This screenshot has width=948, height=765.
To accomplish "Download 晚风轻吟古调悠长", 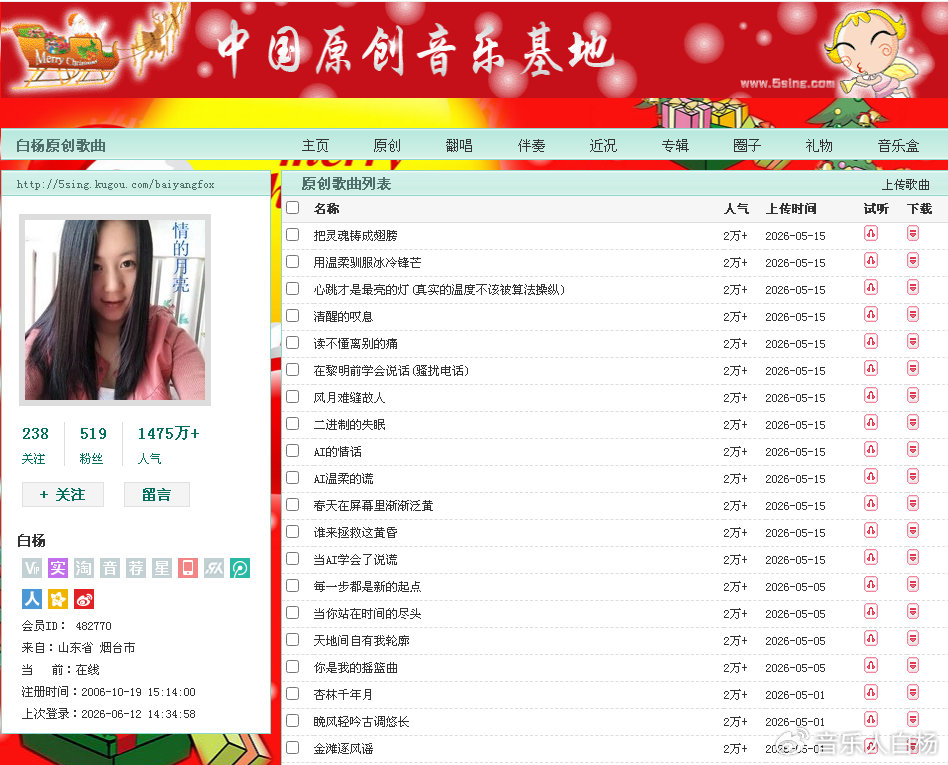I will [x=913, y=719].
